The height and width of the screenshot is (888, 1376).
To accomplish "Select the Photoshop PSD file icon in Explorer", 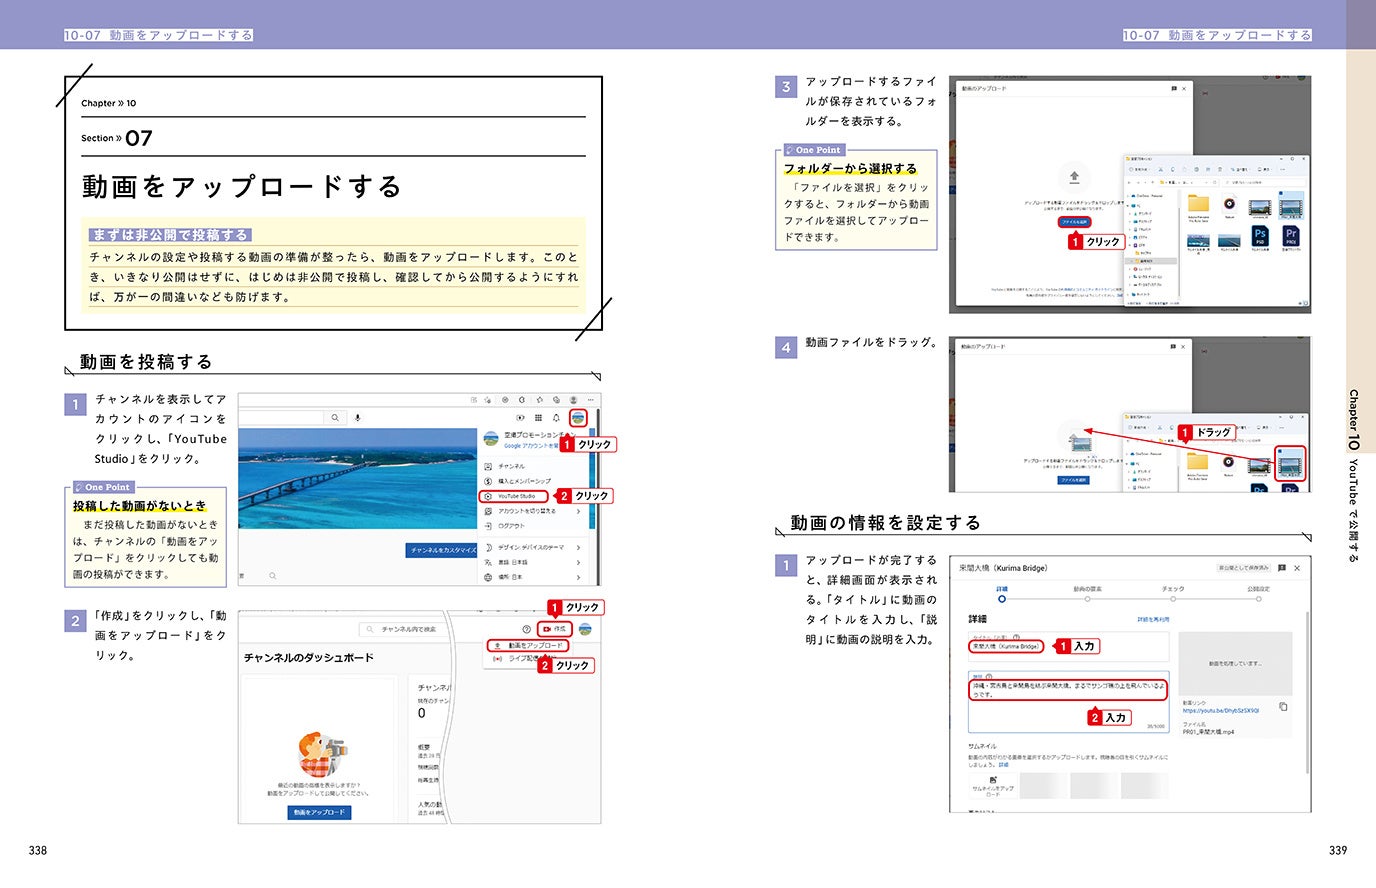I will pyautogui.click(x=1261, y=235).
